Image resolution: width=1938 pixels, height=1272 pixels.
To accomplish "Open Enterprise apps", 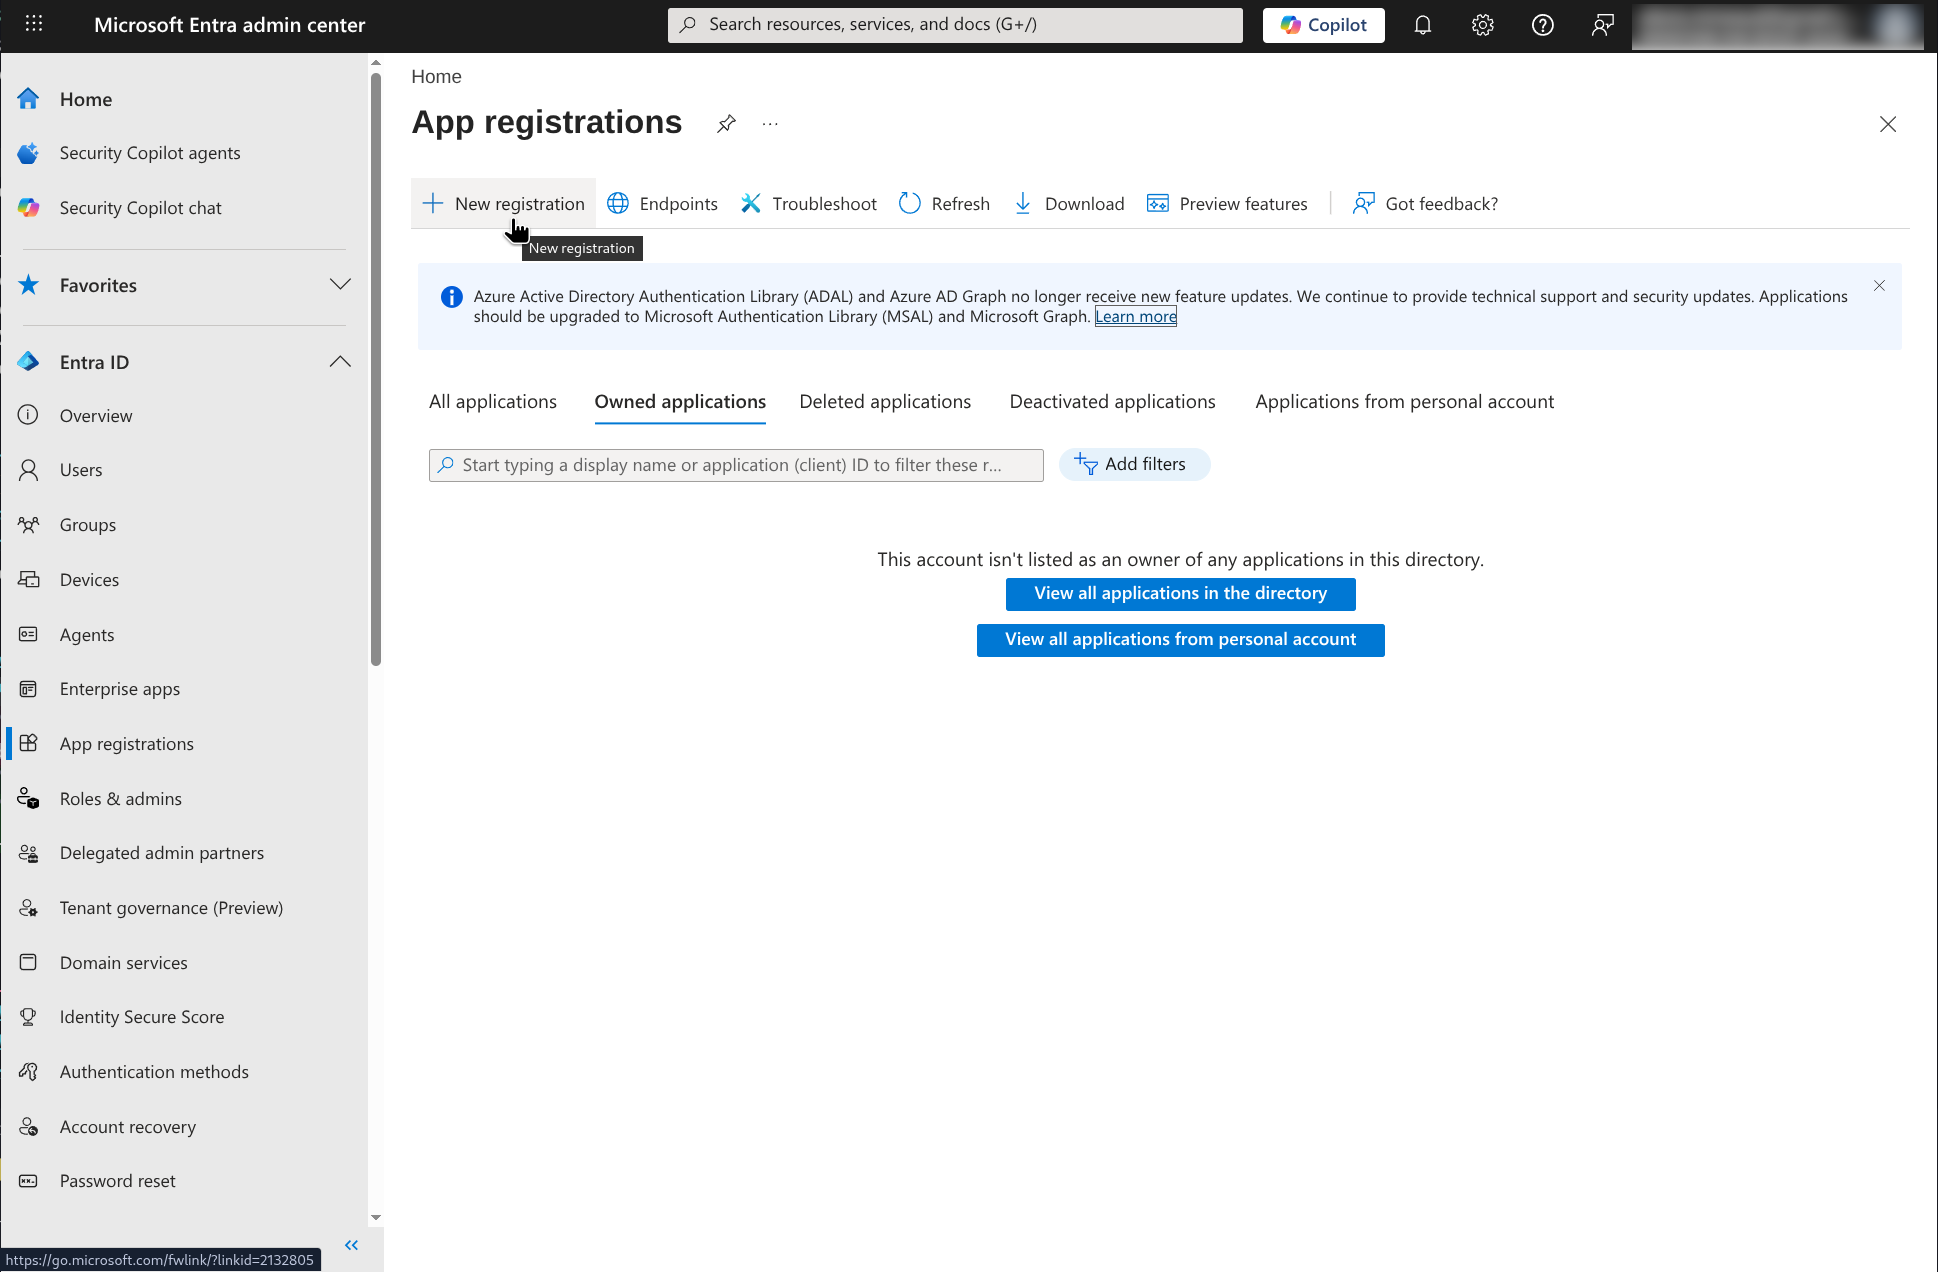I will (120, 689).
